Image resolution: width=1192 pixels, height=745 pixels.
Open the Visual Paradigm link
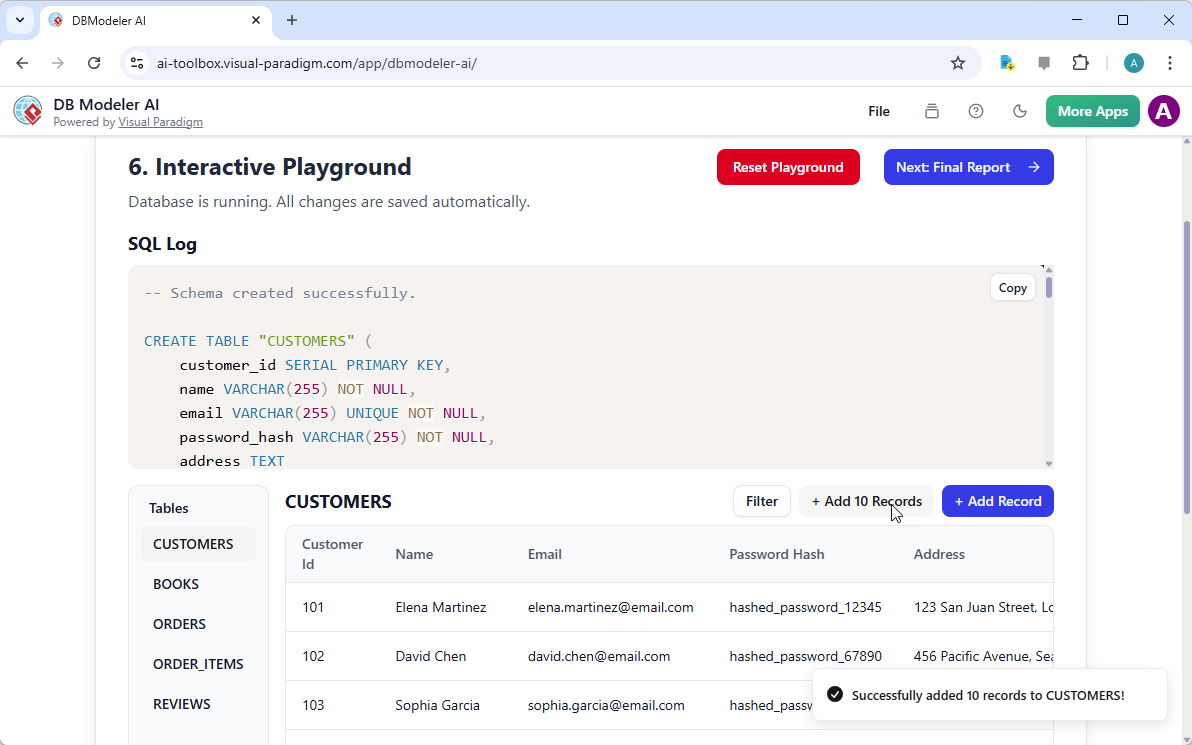[160, 122]
